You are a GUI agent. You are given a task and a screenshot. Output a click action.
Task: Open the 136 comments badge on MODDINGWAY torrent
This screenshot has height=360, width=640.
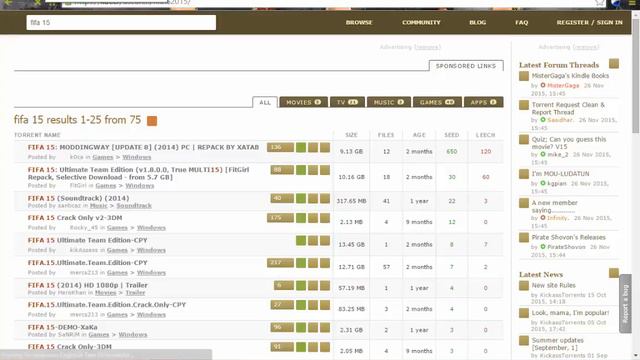click(280, 147)
